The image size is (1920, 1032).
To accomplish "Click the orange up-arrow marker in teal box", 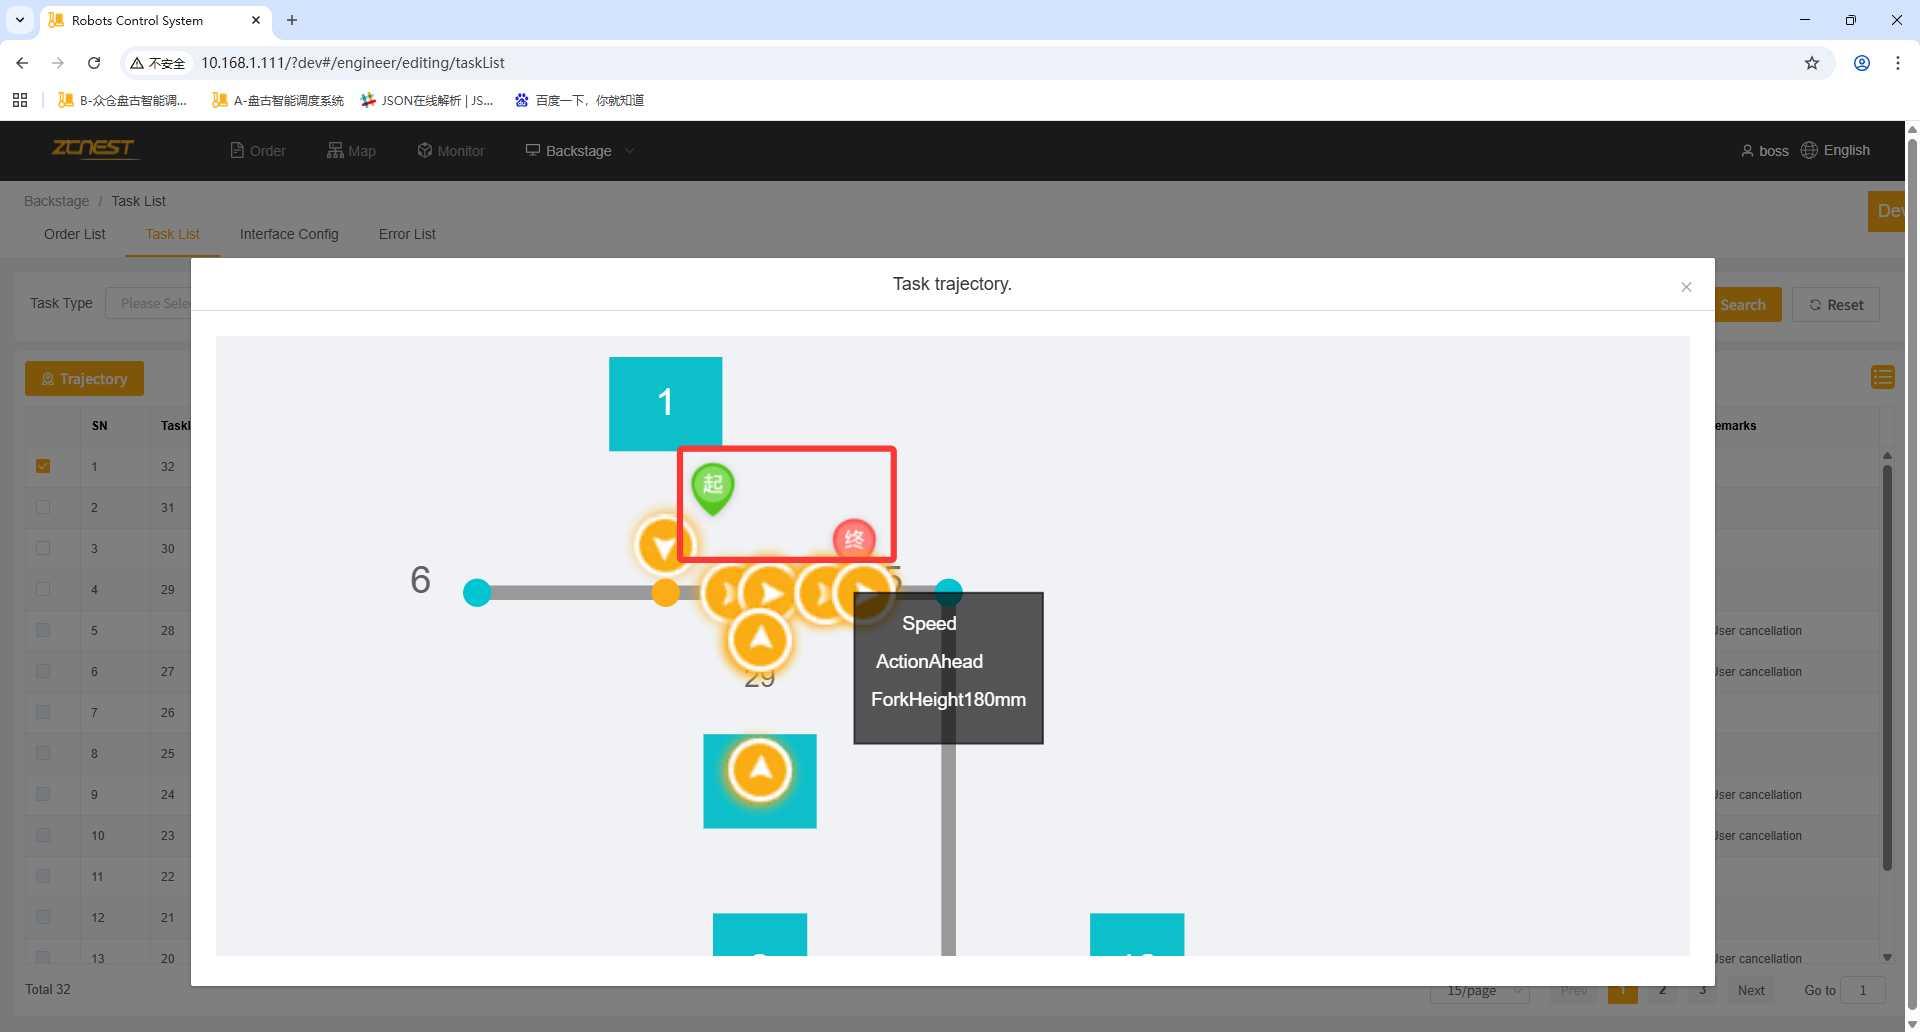I will [x=760, y=772].
